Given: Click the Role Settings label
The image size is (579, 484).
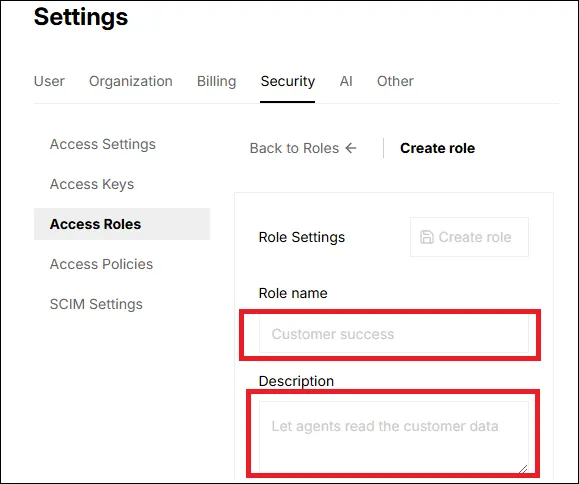Looking at the screenshot, I should pyautogui.click(x=302, y=237).
